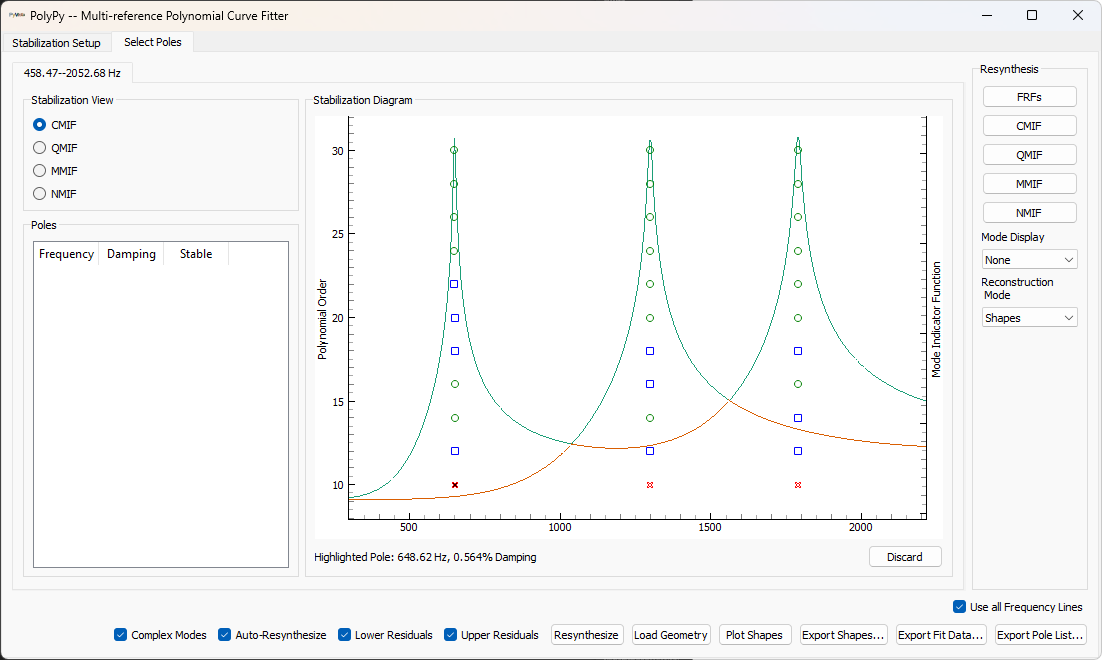Expand the Reconstruction Mode dropdown
The height and width of the screenshot is (660, 1102).
tap(1029, 318)
